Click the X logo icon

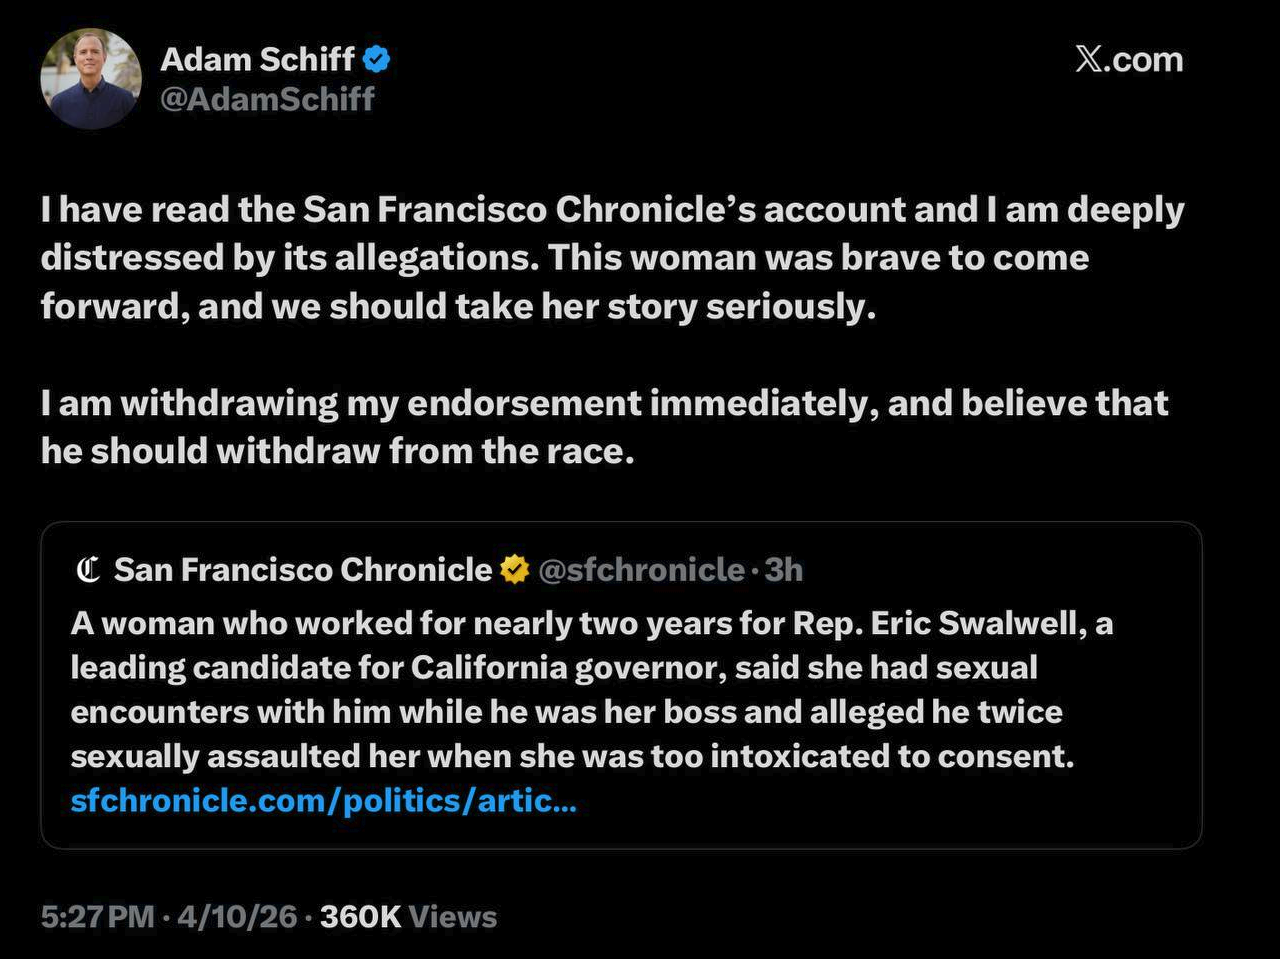[x=1089, y=59]
